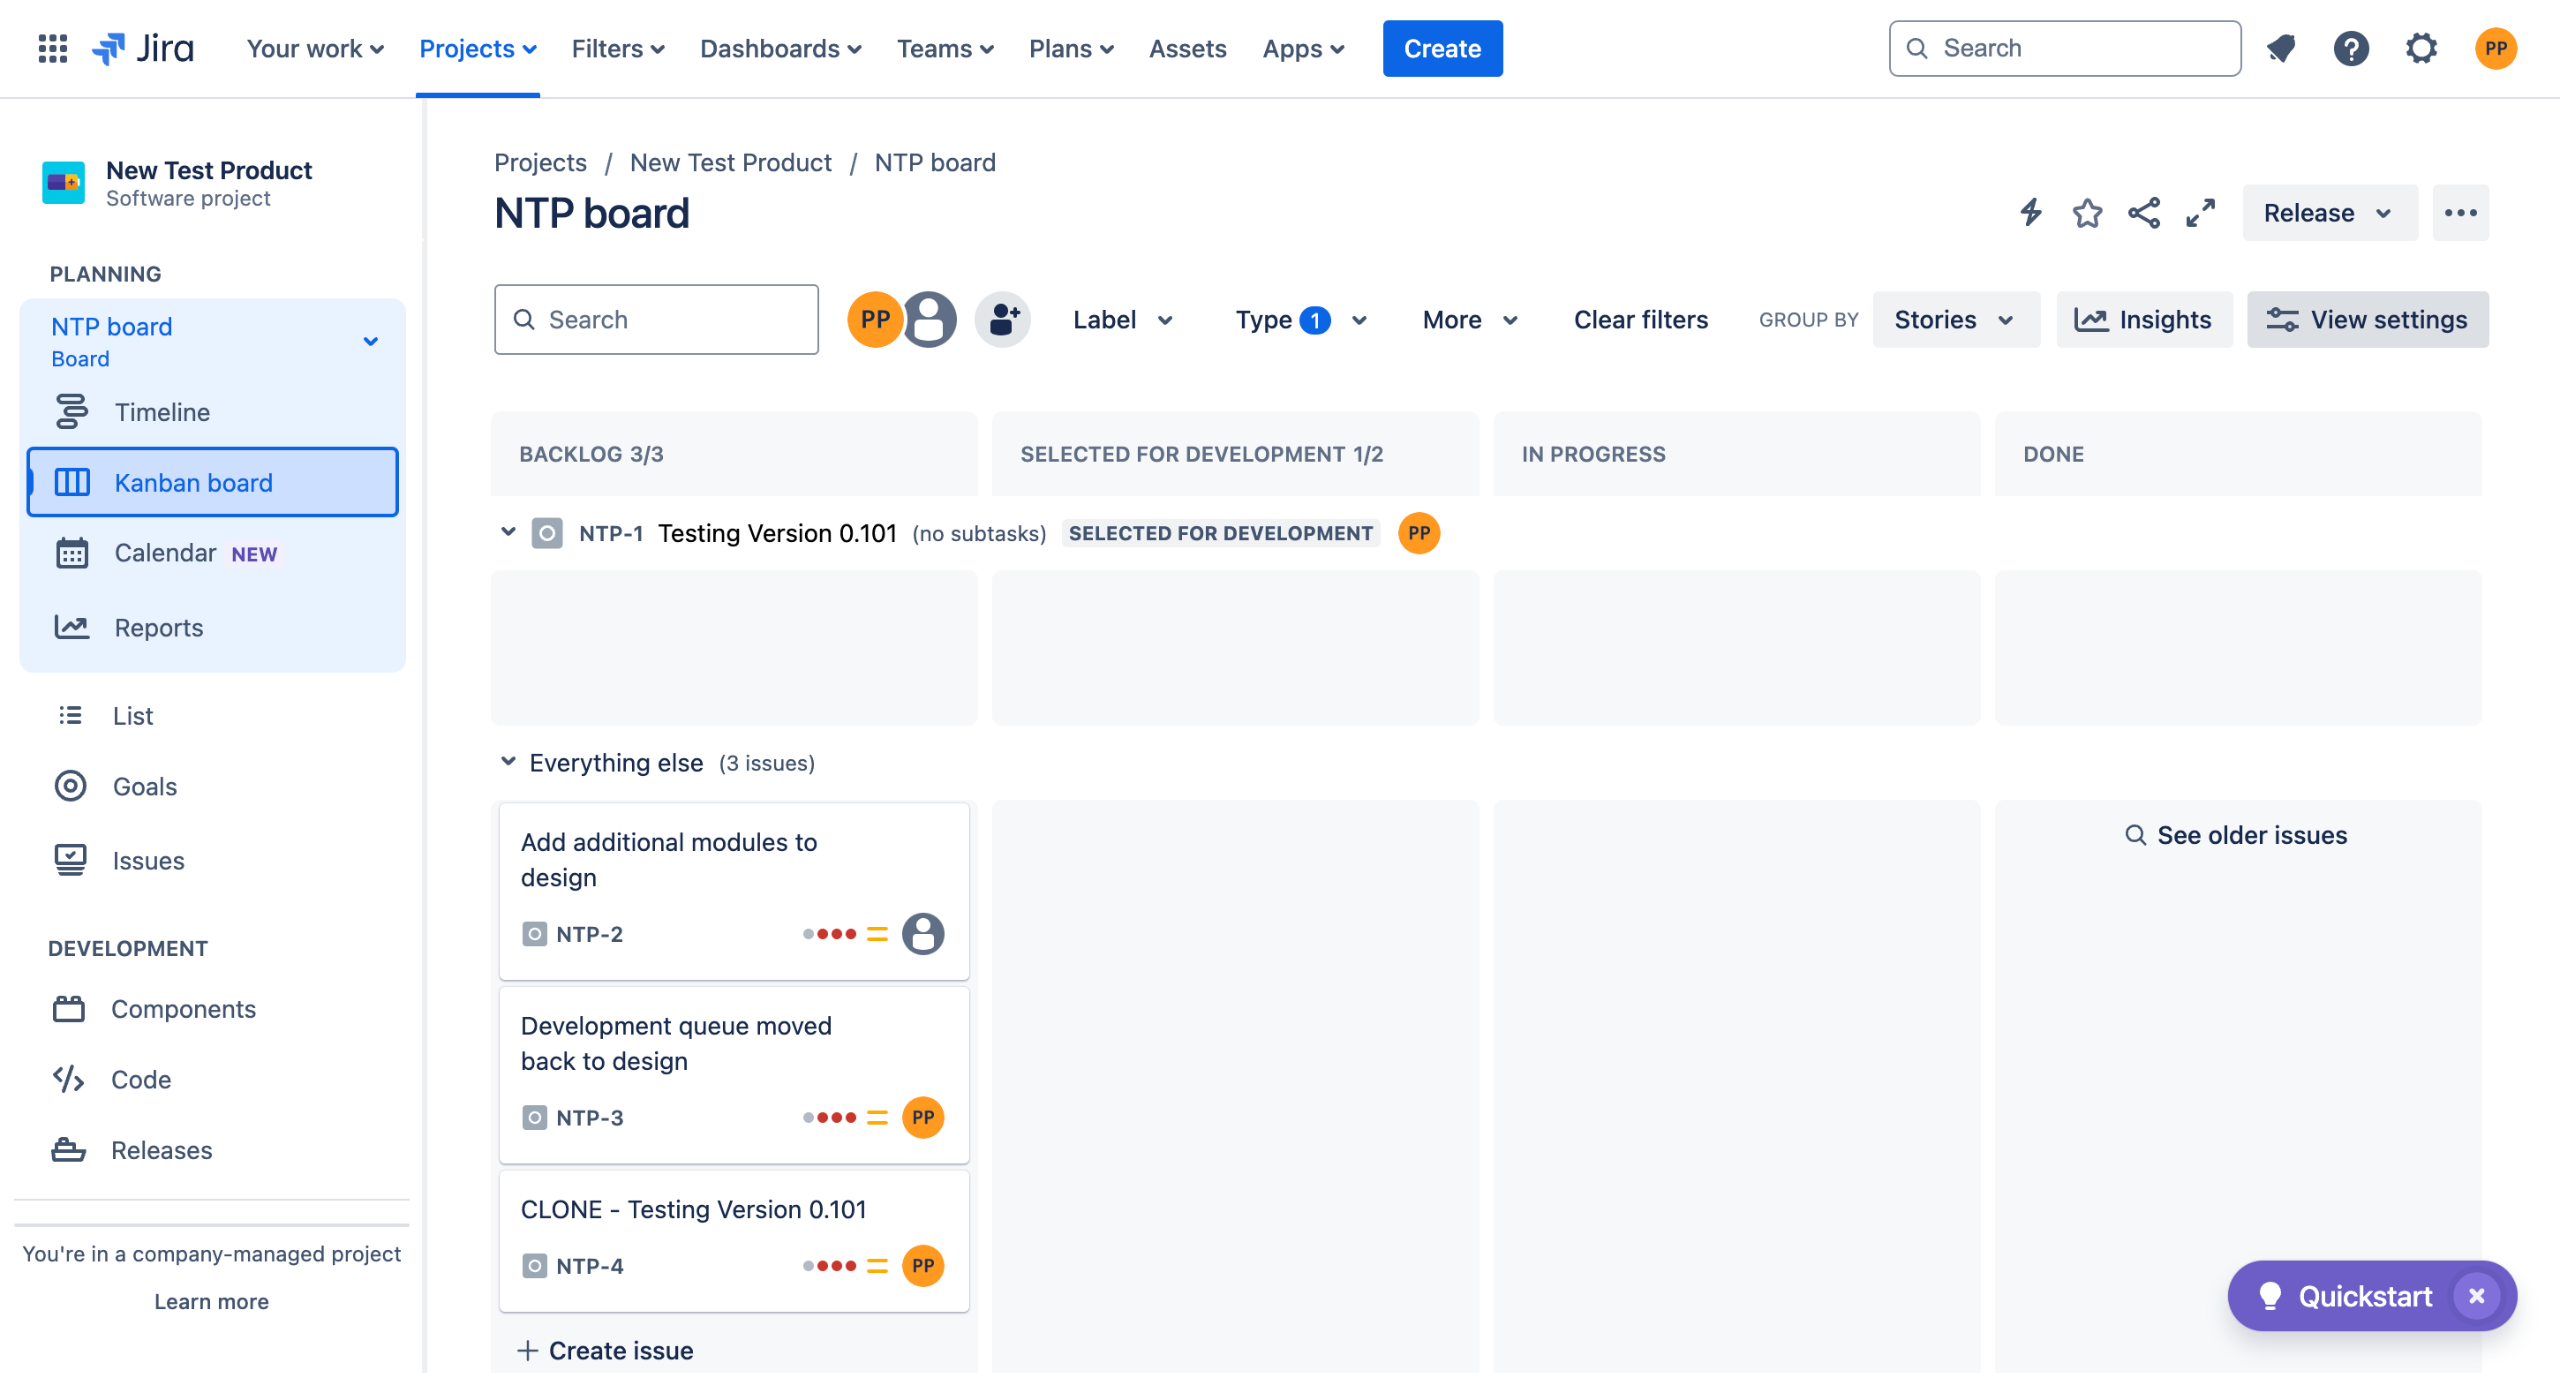Viewport: 2560px width, 1373px height.
Task: Open the Release dropdown
Action: point(2328,213)
